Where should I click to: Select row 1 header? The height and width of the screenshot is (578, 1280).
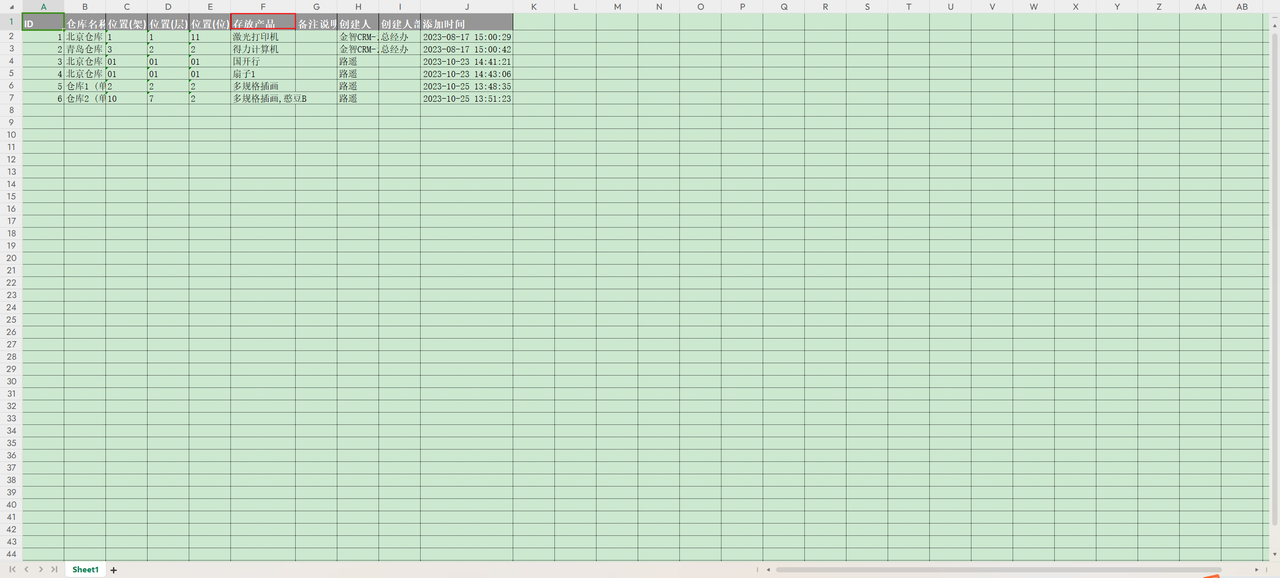click(11, 21)
